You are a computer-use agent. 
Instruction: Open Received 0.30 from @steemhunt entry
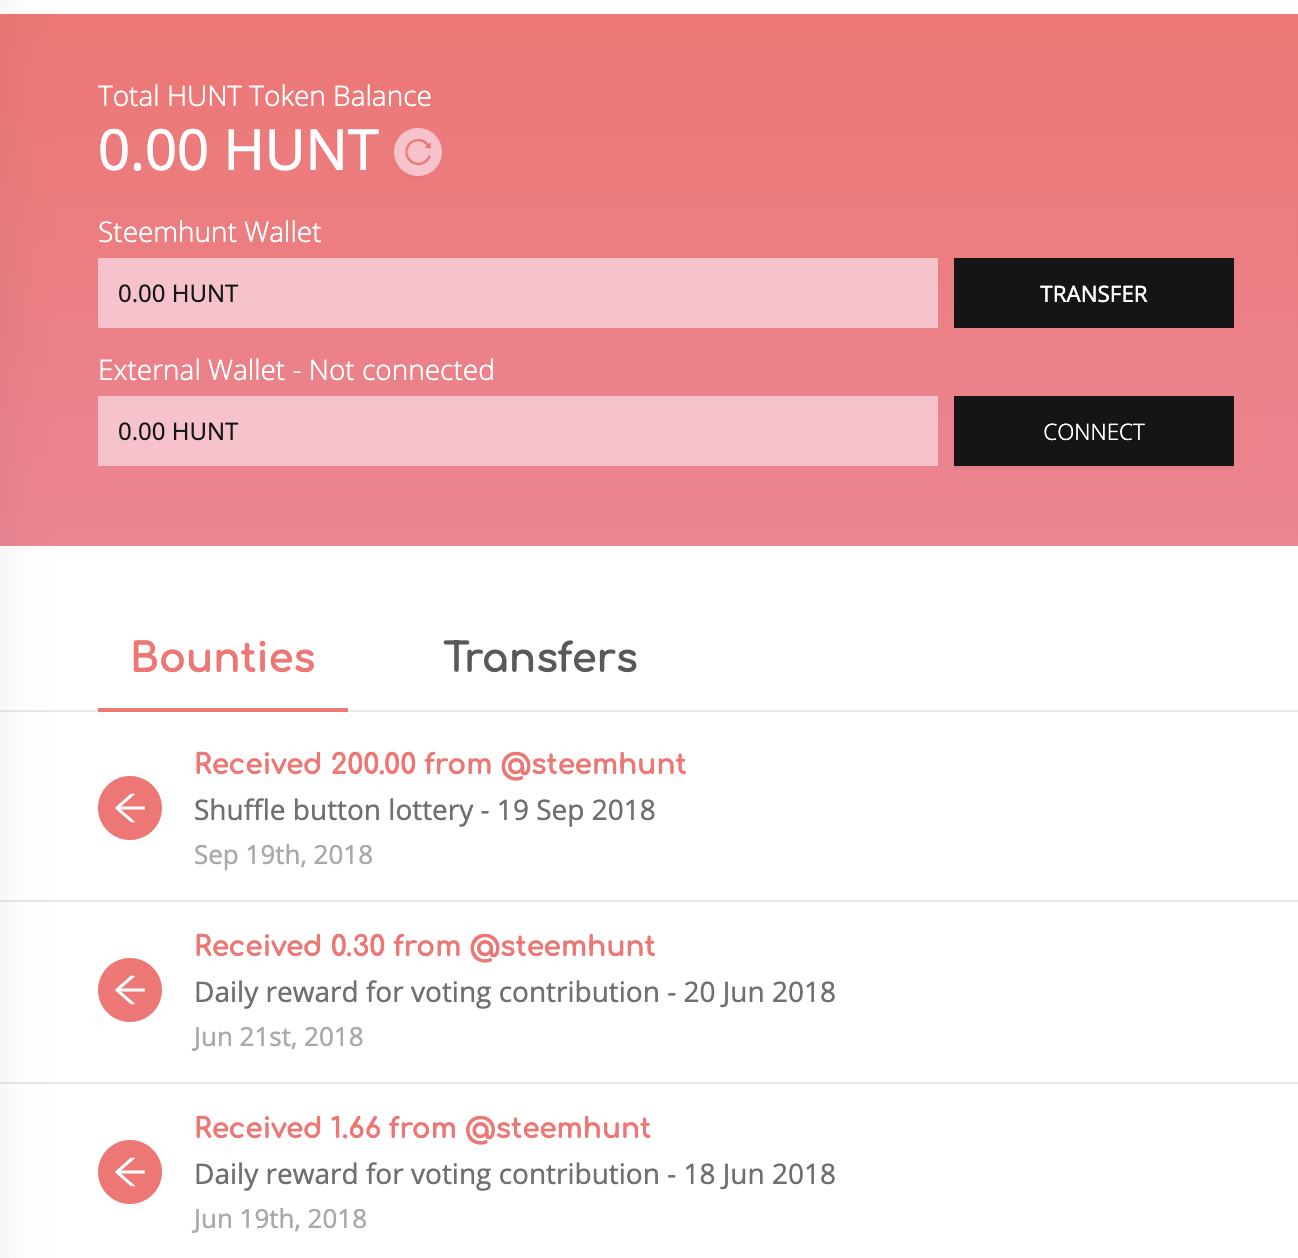[x=425, y=946]
